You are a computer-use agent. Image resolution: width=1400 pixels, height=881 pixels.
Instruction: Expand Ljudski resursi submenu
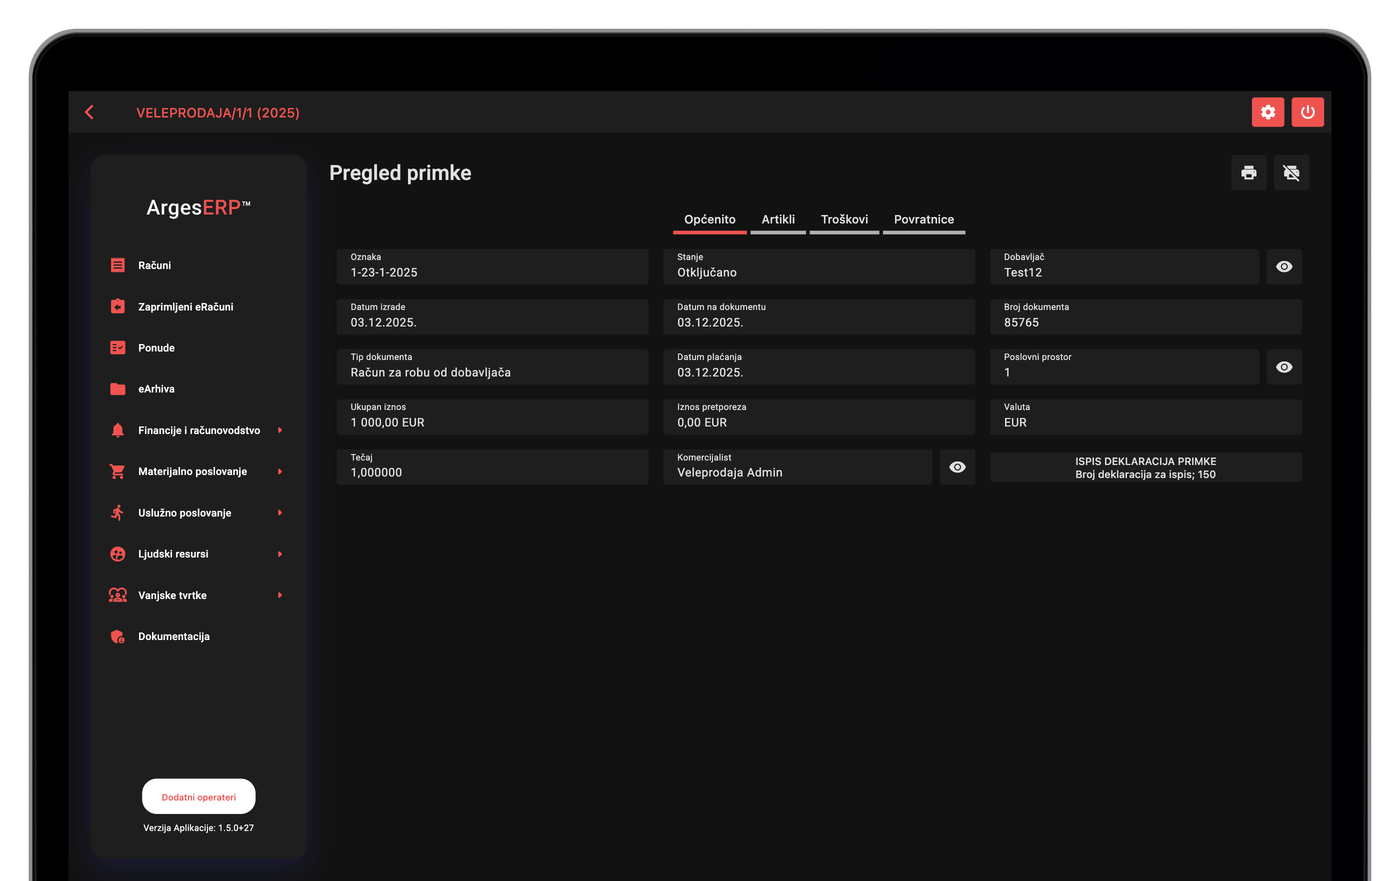point(198,554)
